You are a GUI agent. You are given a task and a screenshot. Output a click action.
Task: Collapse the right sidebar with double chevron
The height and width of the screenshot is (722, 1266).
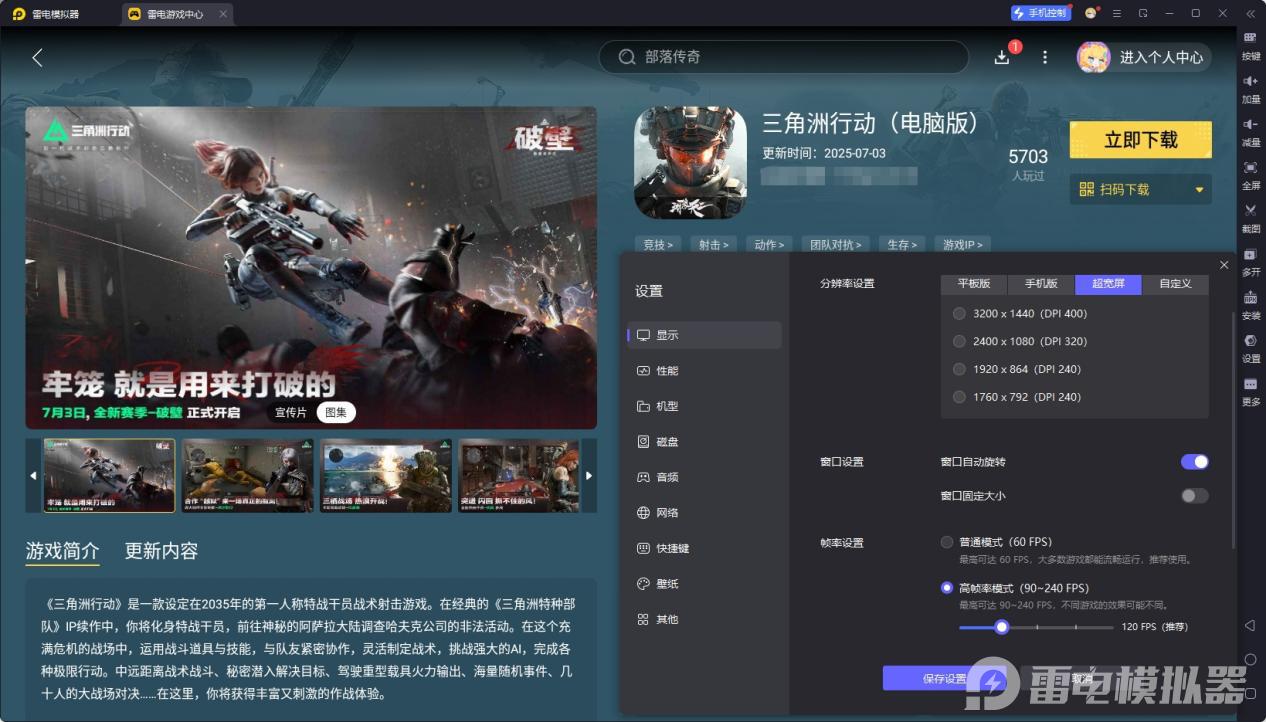pos(1250,13)
